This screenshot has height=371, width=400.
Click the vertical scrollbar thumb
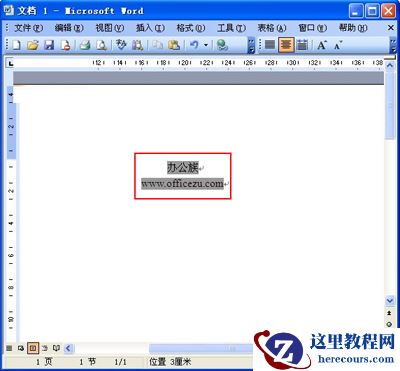coord(389,105)
